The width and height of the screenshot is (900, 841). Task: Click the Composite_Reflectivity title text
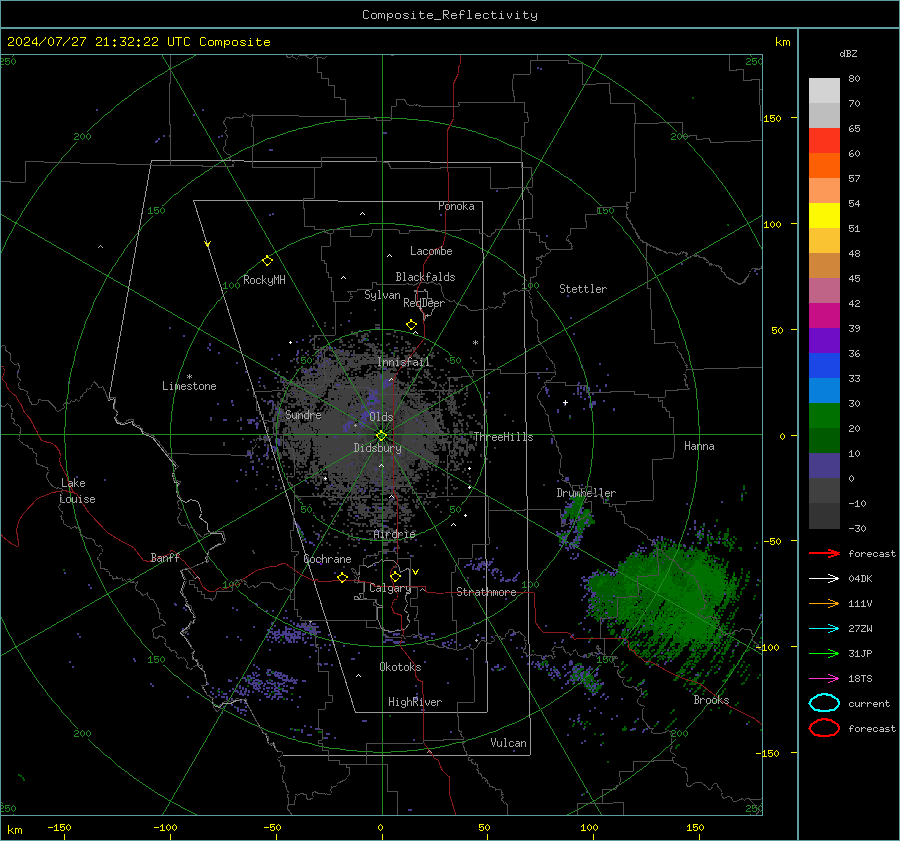point(449,15)
